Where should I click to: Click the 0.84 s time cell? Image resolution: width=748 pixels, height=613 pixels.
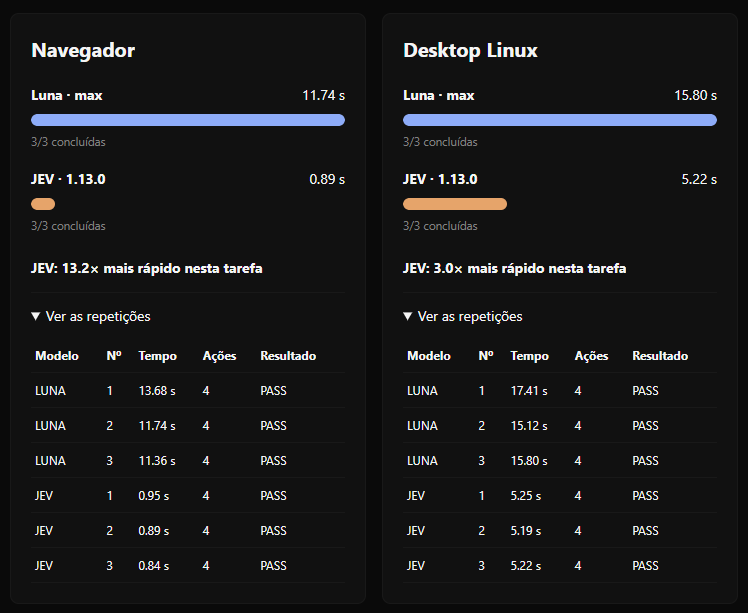[154, 566]
